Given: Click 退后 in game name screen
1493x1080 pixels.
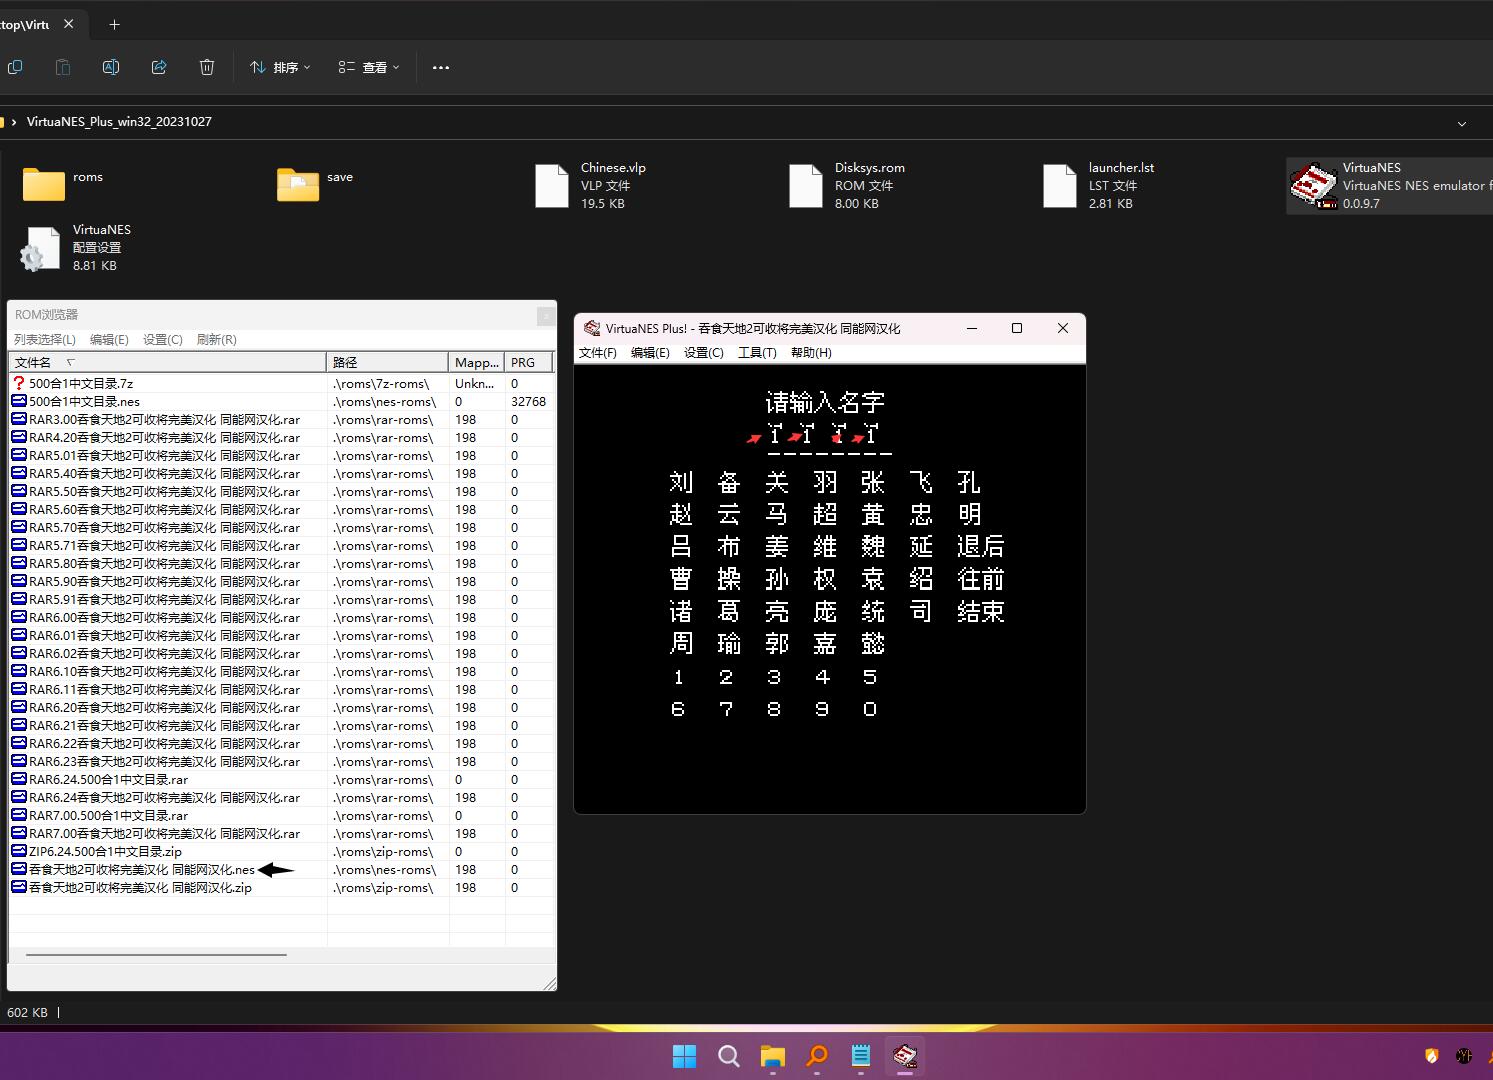Looking at the screenshot, I should [x=980, y=546].
